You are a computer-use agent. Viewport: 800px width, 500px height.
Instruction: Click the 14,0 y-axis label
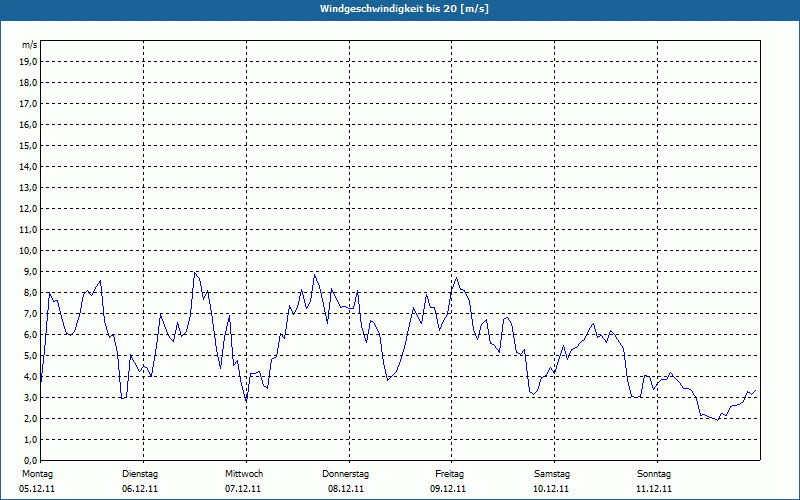(x=28, y=166)
